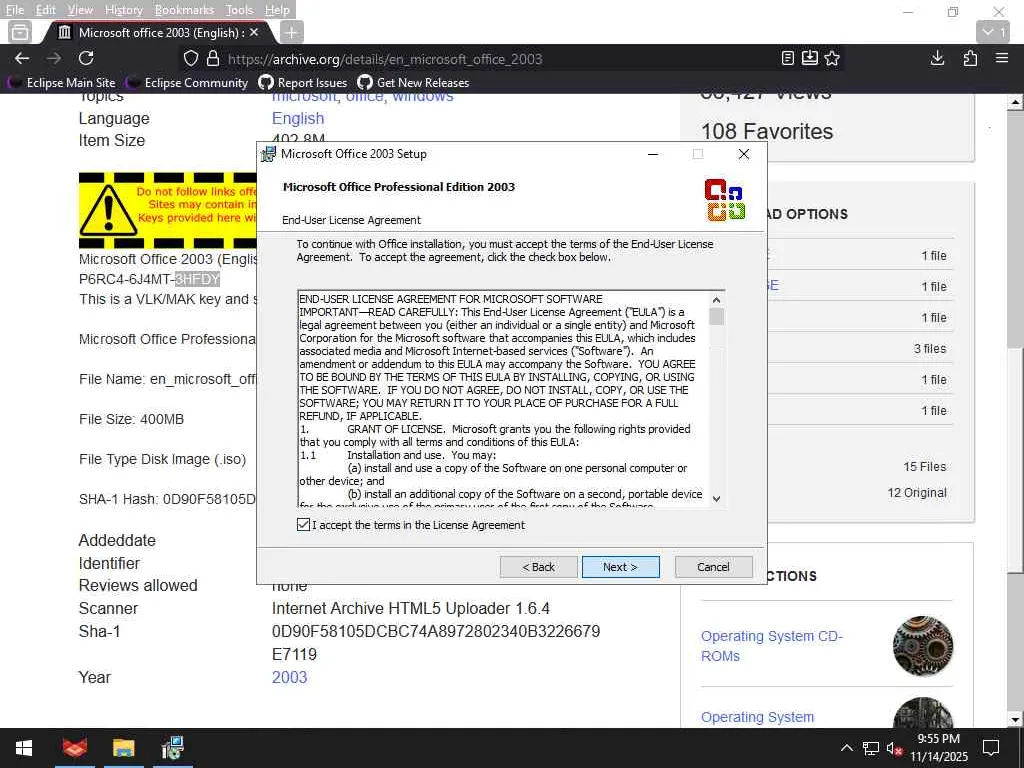The height and width of the screenshot is (768, 1024).
Task: Open the Firefox File menu
Action: [x=14, y=10]
